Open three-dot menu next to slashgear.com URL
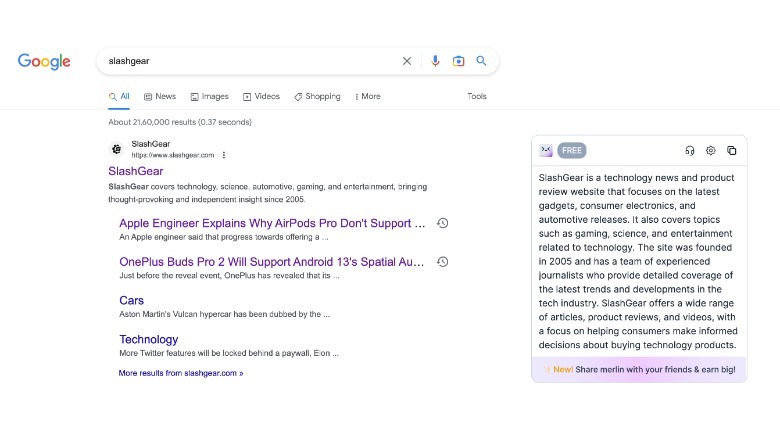This screenshot has height=438, width=780. point(224,155)
